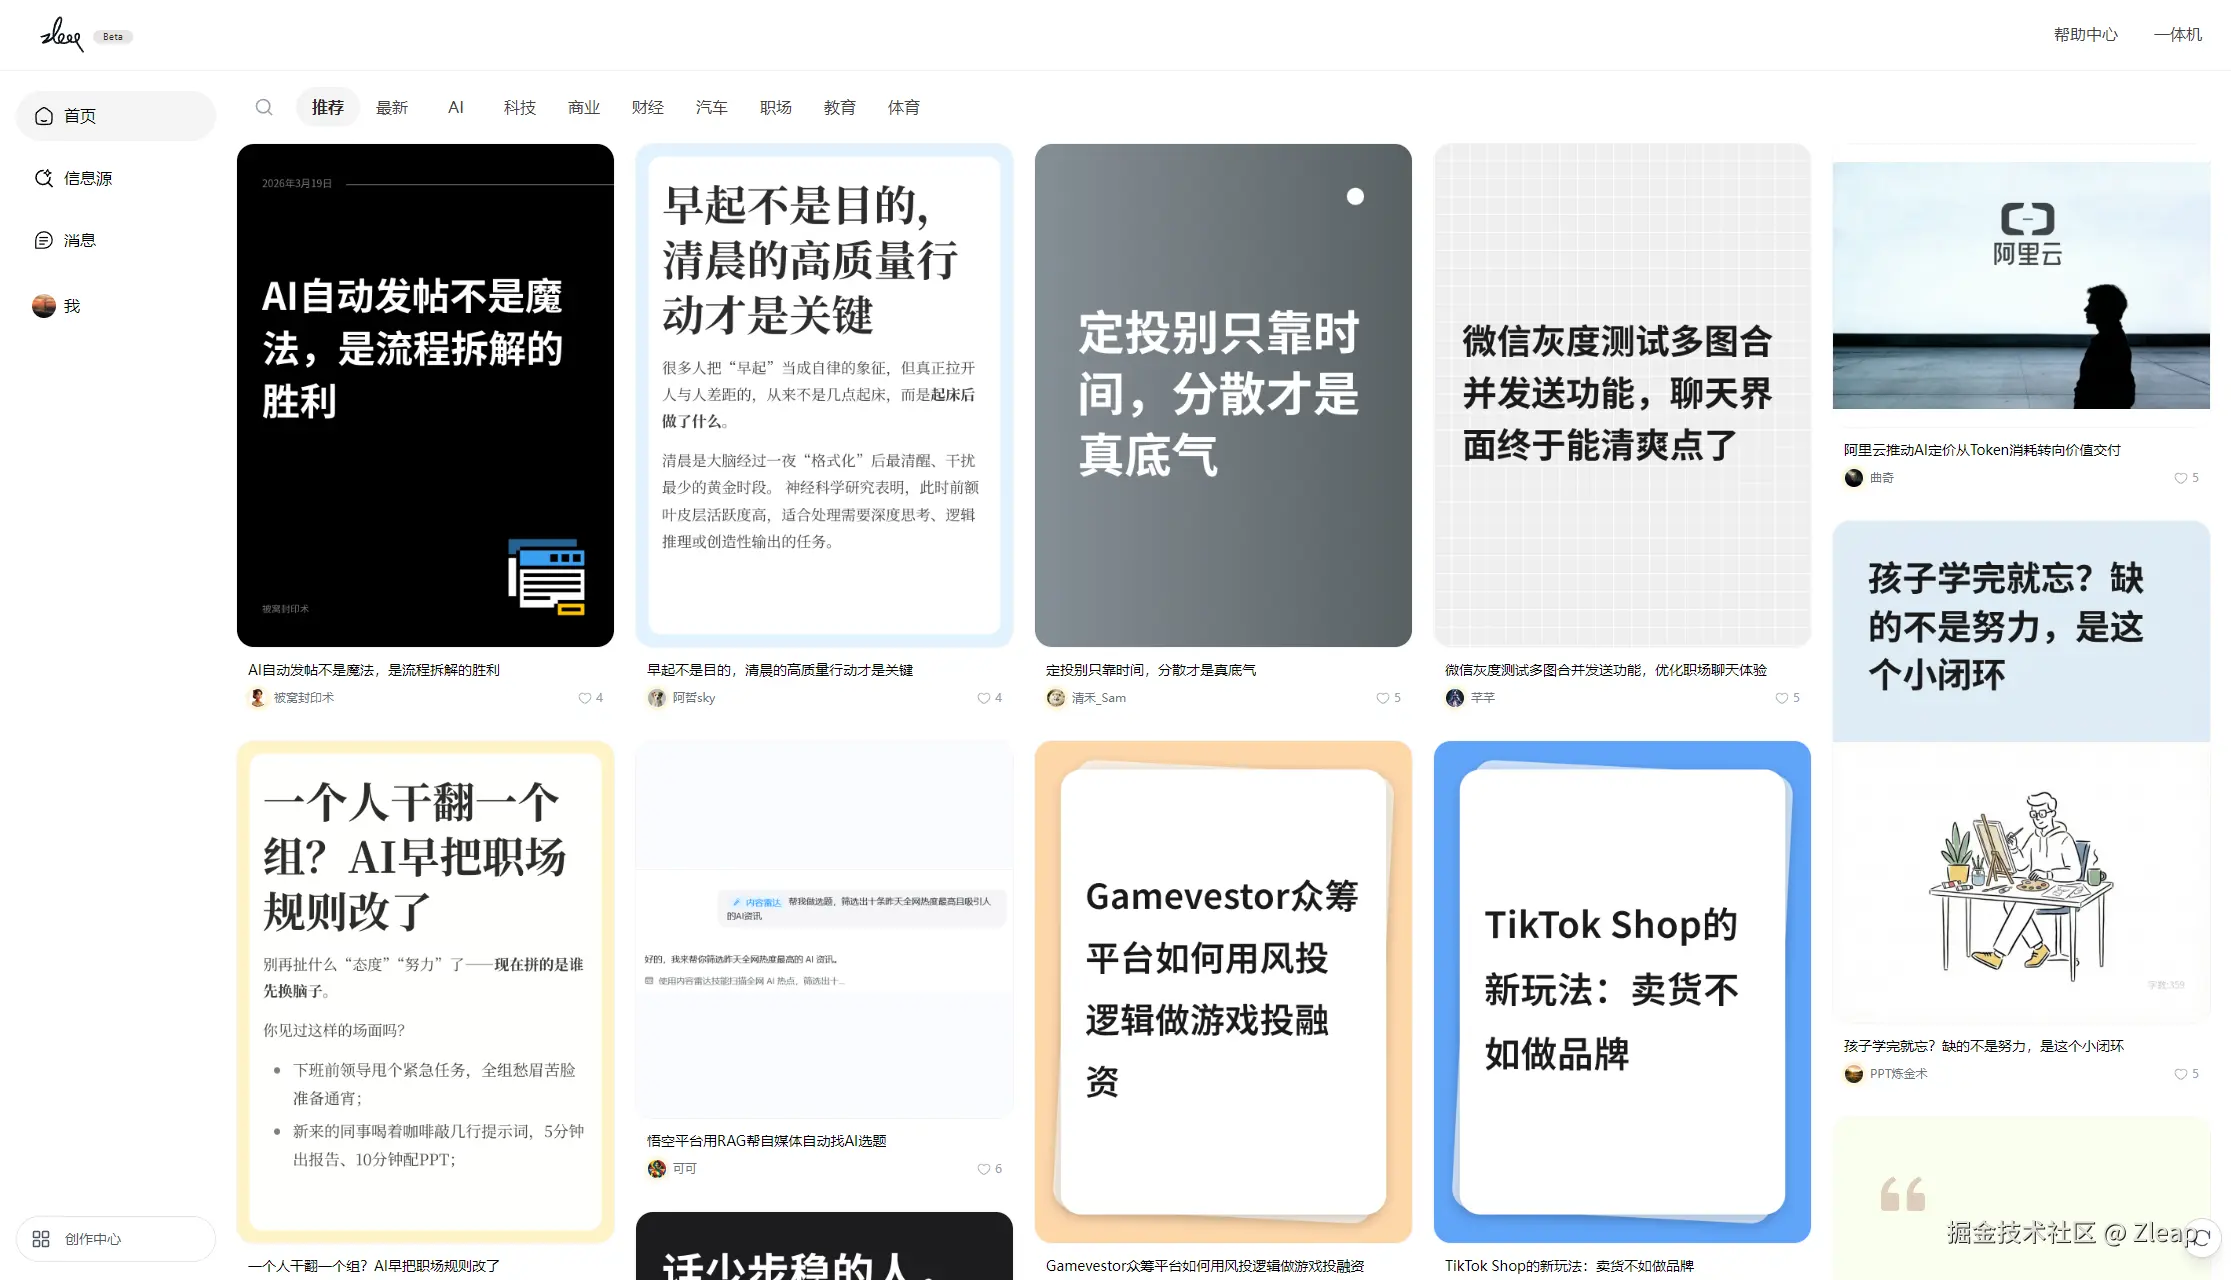
Task: Select the 职场 category tab
Action: [x=775, y=107]
